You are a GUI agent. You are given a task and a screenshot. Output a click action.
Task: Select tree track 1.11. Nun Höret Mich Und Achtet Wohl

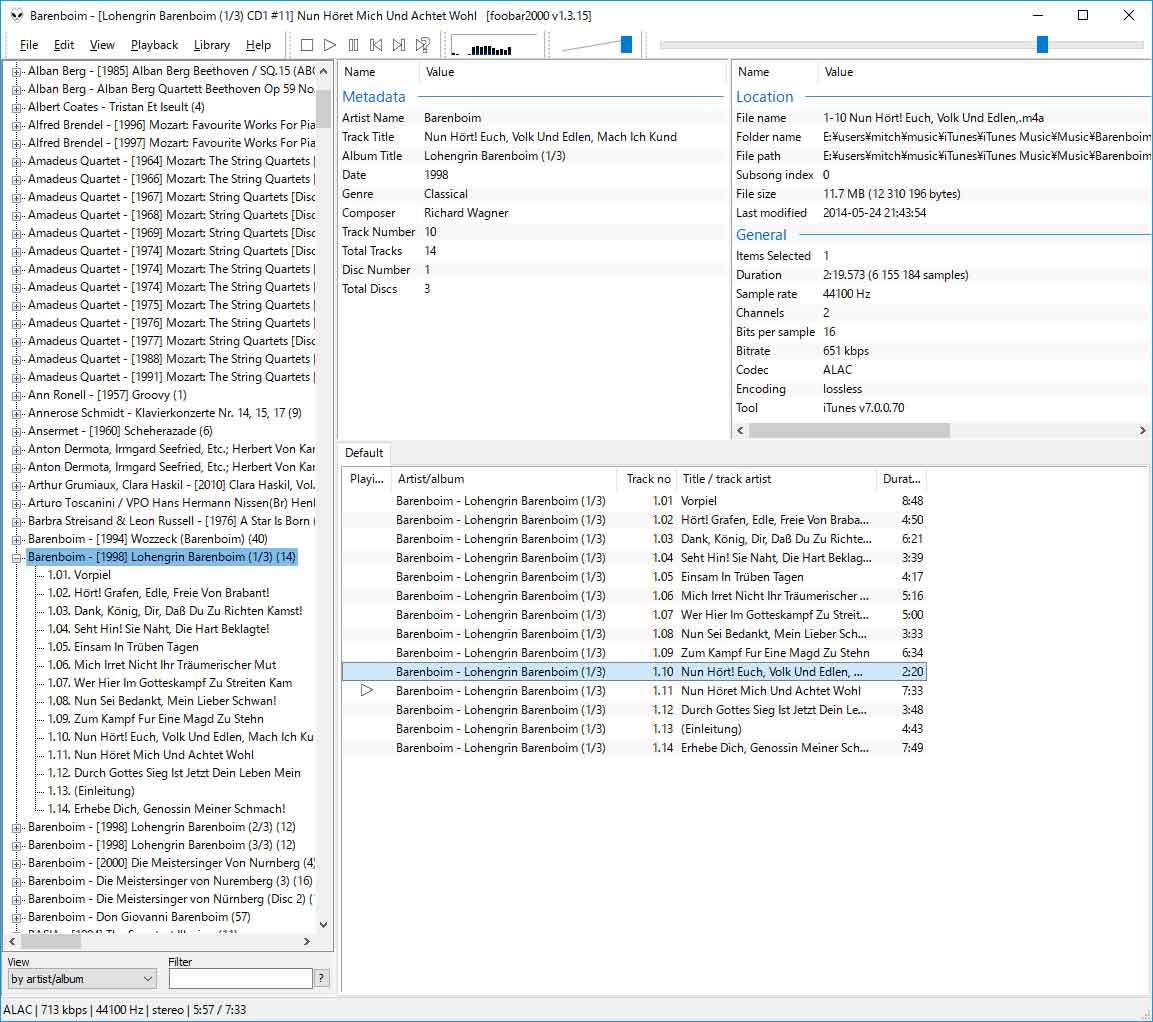pyautogui.click(x=151, y=755)
